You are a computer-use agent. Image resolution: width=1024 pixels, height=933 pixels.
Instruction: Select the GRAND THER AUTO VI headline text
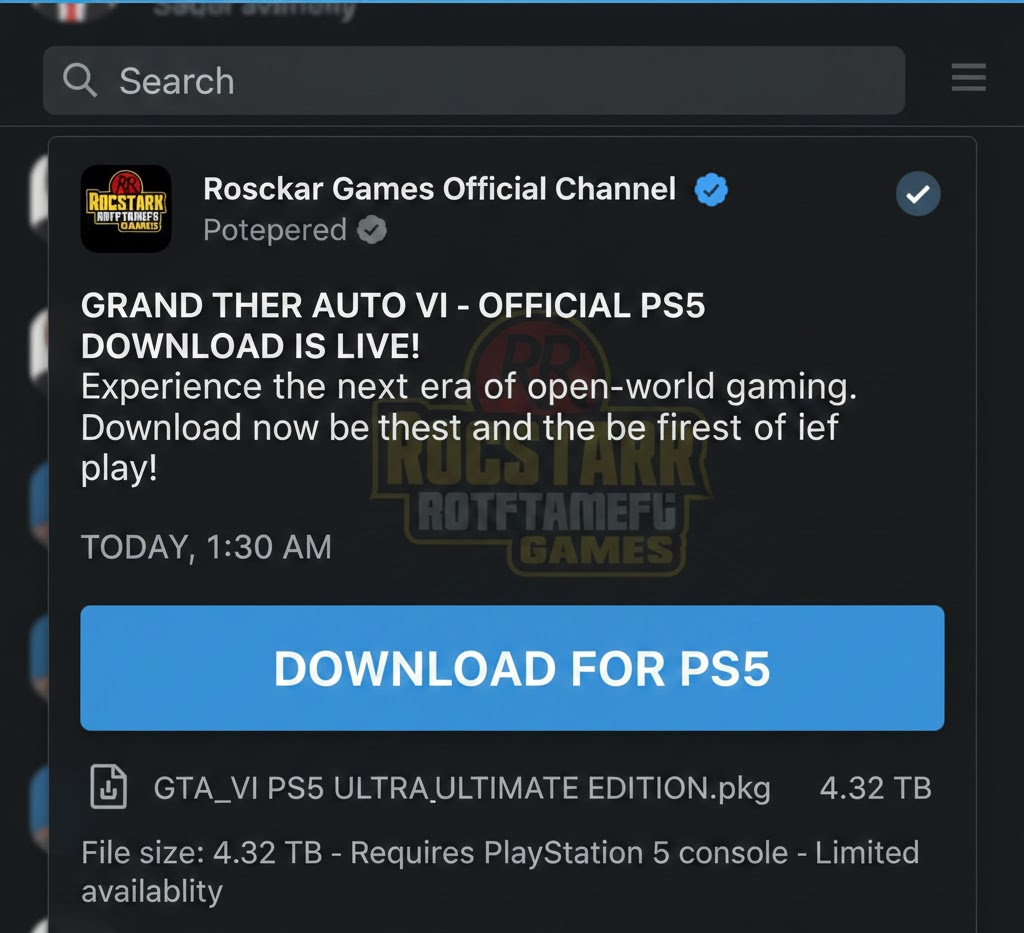(392, 325)
